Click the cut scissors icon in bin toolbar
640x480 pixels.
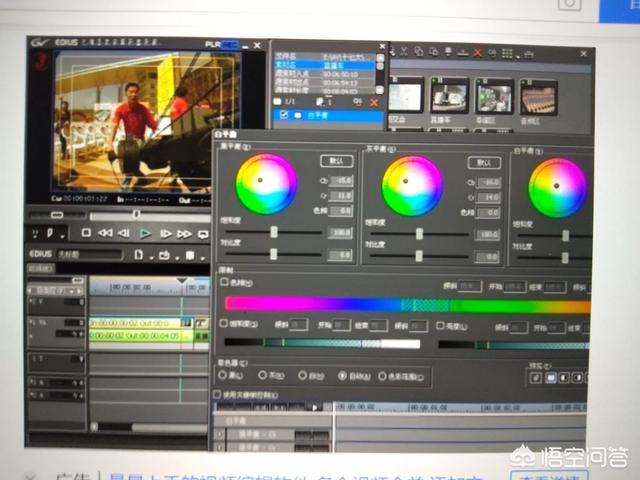[x=404, y=51]
